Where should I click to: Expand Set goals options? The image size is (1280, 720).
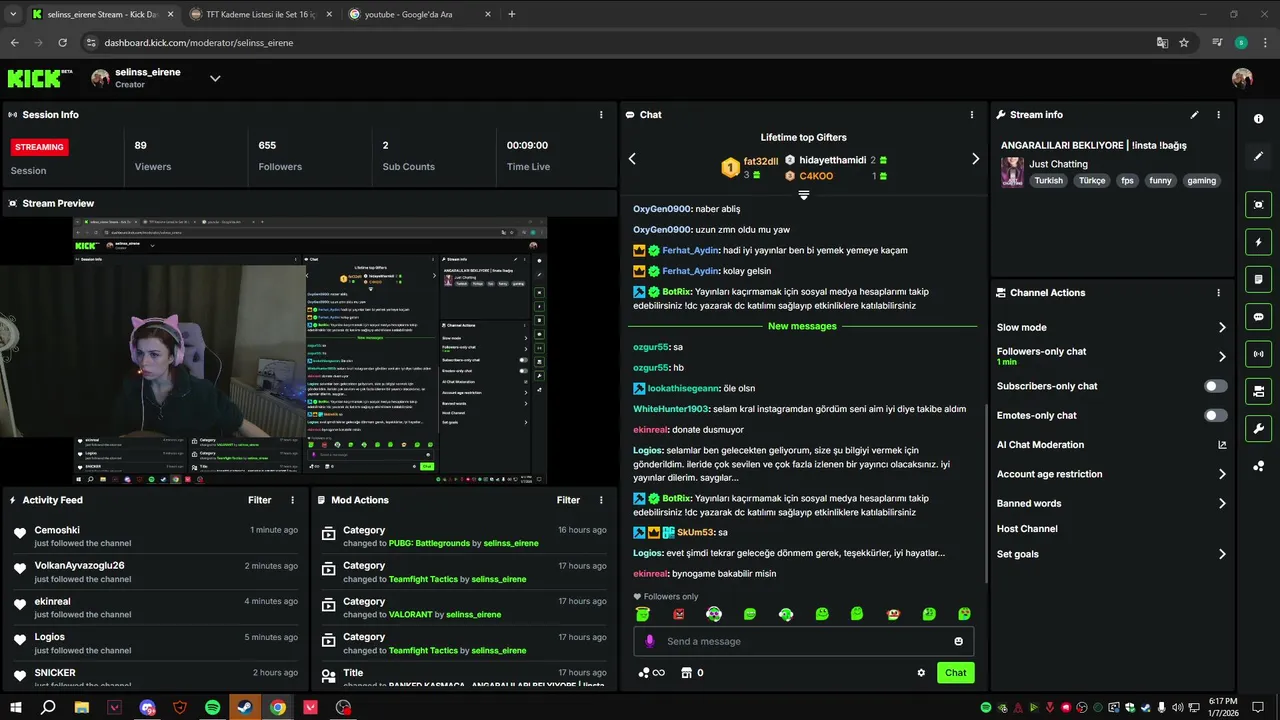pos(1222,554)
